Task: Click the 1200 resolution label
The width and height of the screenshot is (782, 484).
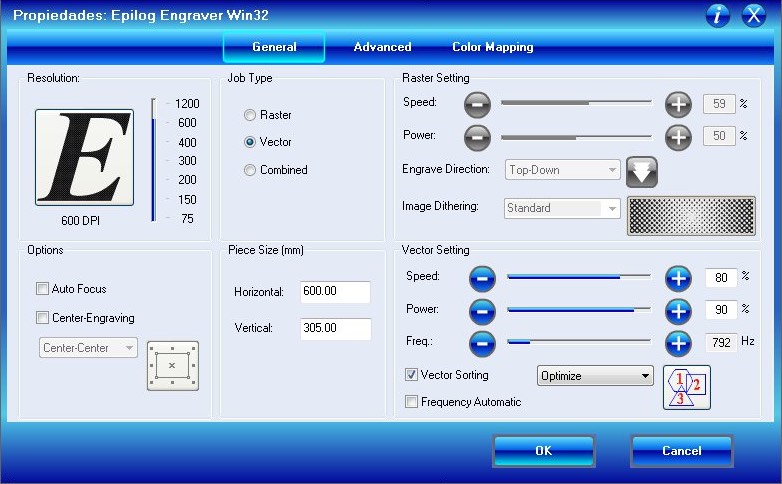Action: (x=187, y=104)
